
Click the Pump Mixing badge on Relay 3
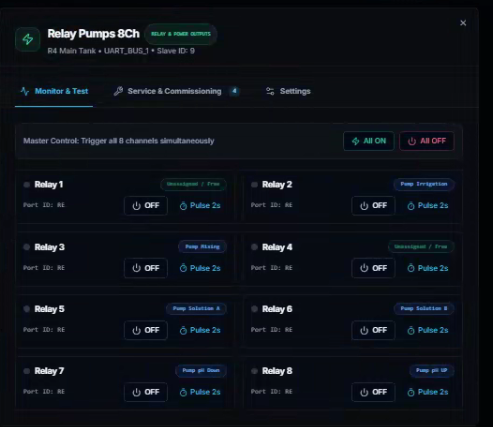pyautogui.click(x=202, y=247)
